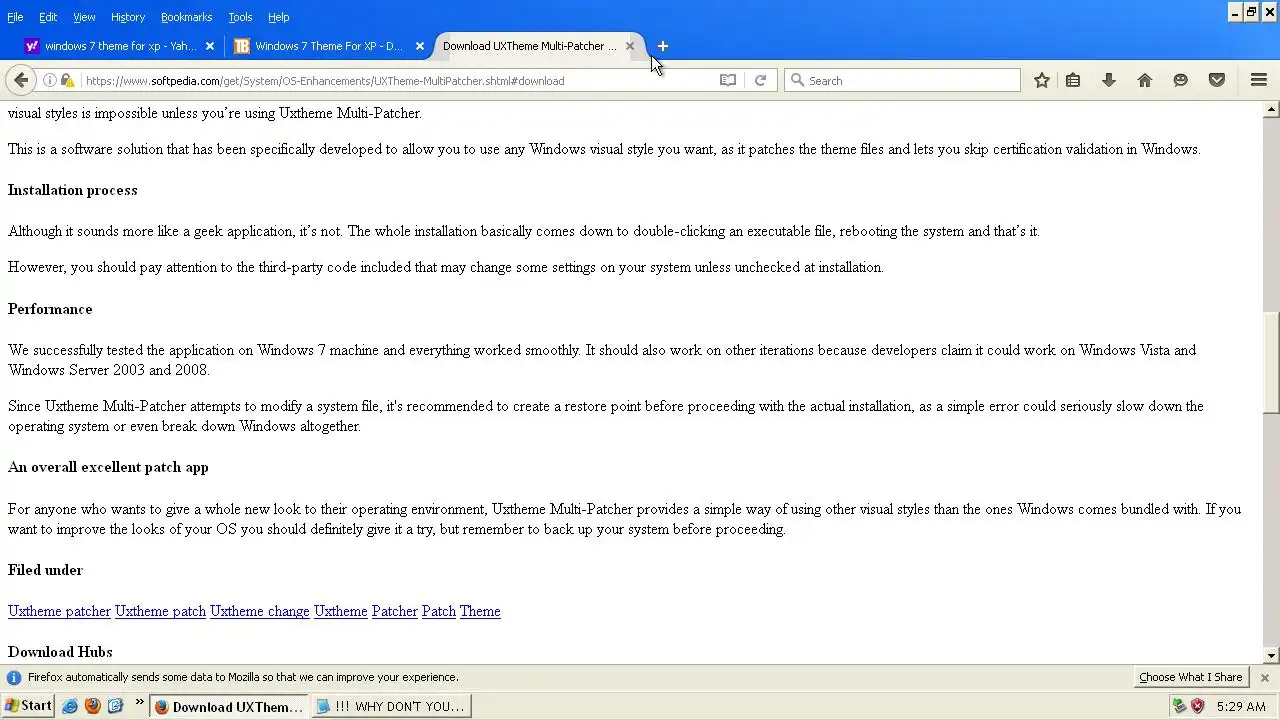This screenshot has width=1280, height=720.
Task: Follow the Uxtheme patch link
Action: [x=160, y=611]
